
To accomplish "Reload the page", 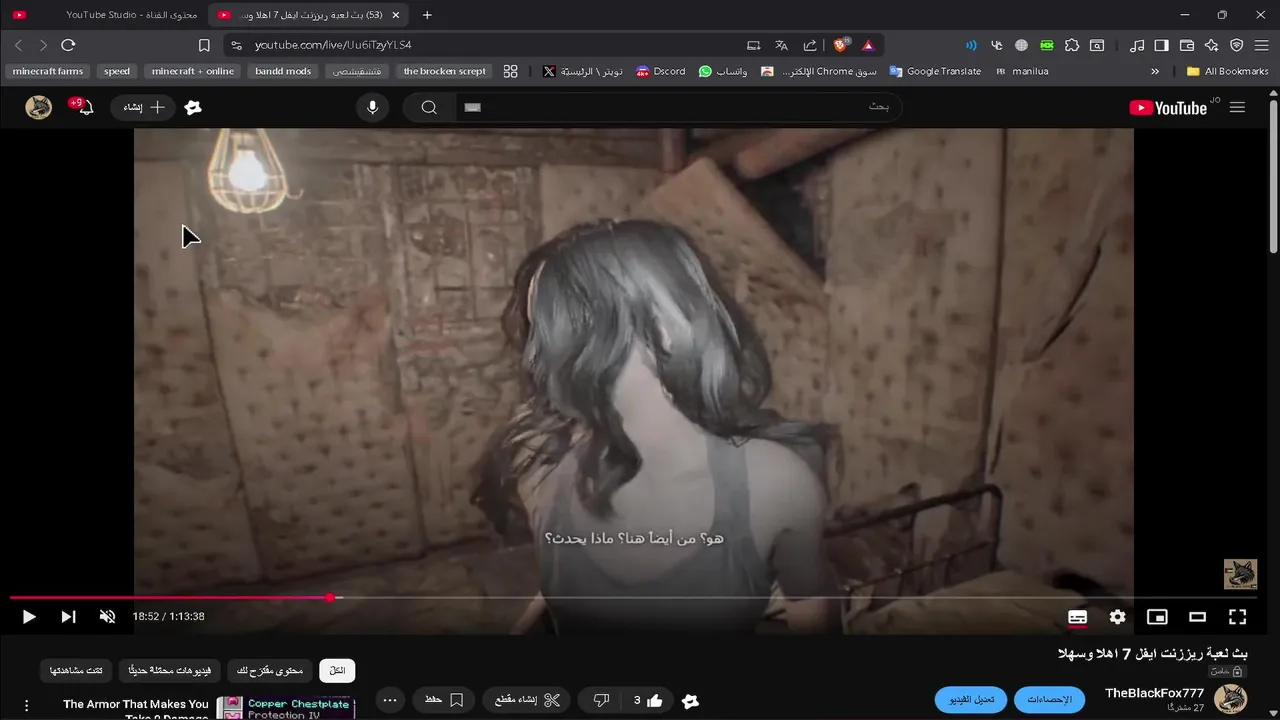I will point(68,45).
